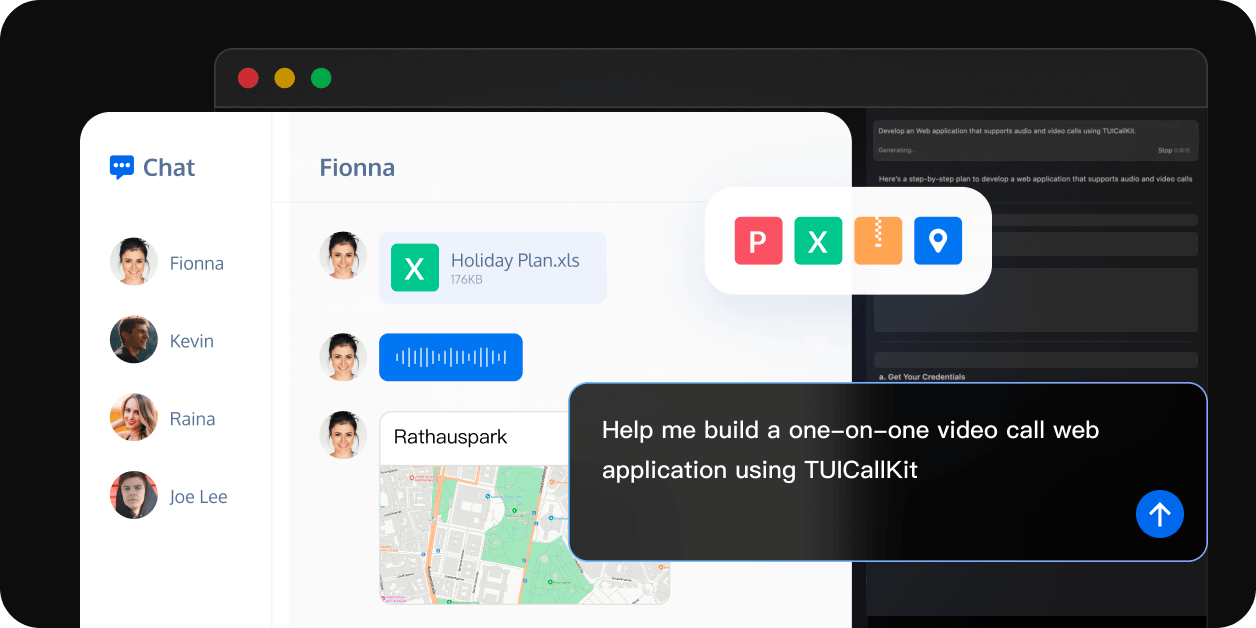This screenshot has height=628, width=1256.
Task: Click Stop to halt generating
Action: 1165,151
